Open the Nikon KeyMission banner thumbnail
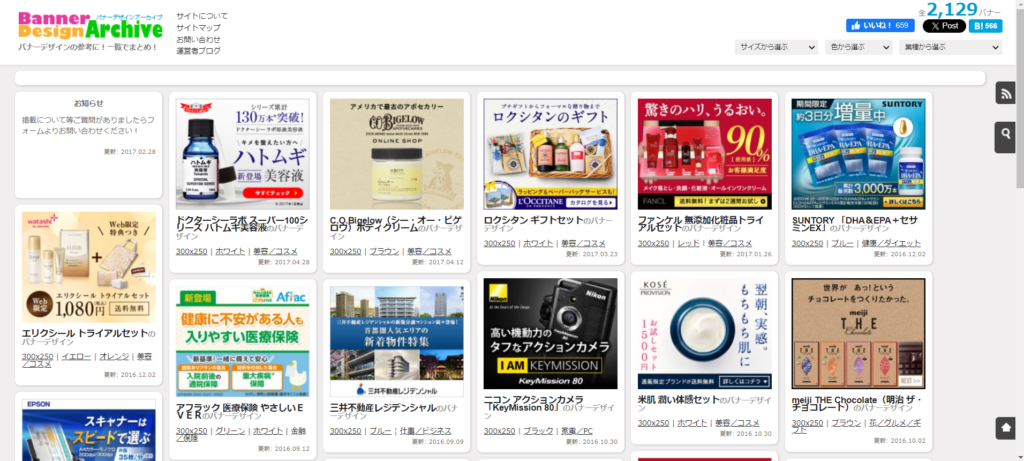Screen dimensions: 1024x461 tap(551, 334)
